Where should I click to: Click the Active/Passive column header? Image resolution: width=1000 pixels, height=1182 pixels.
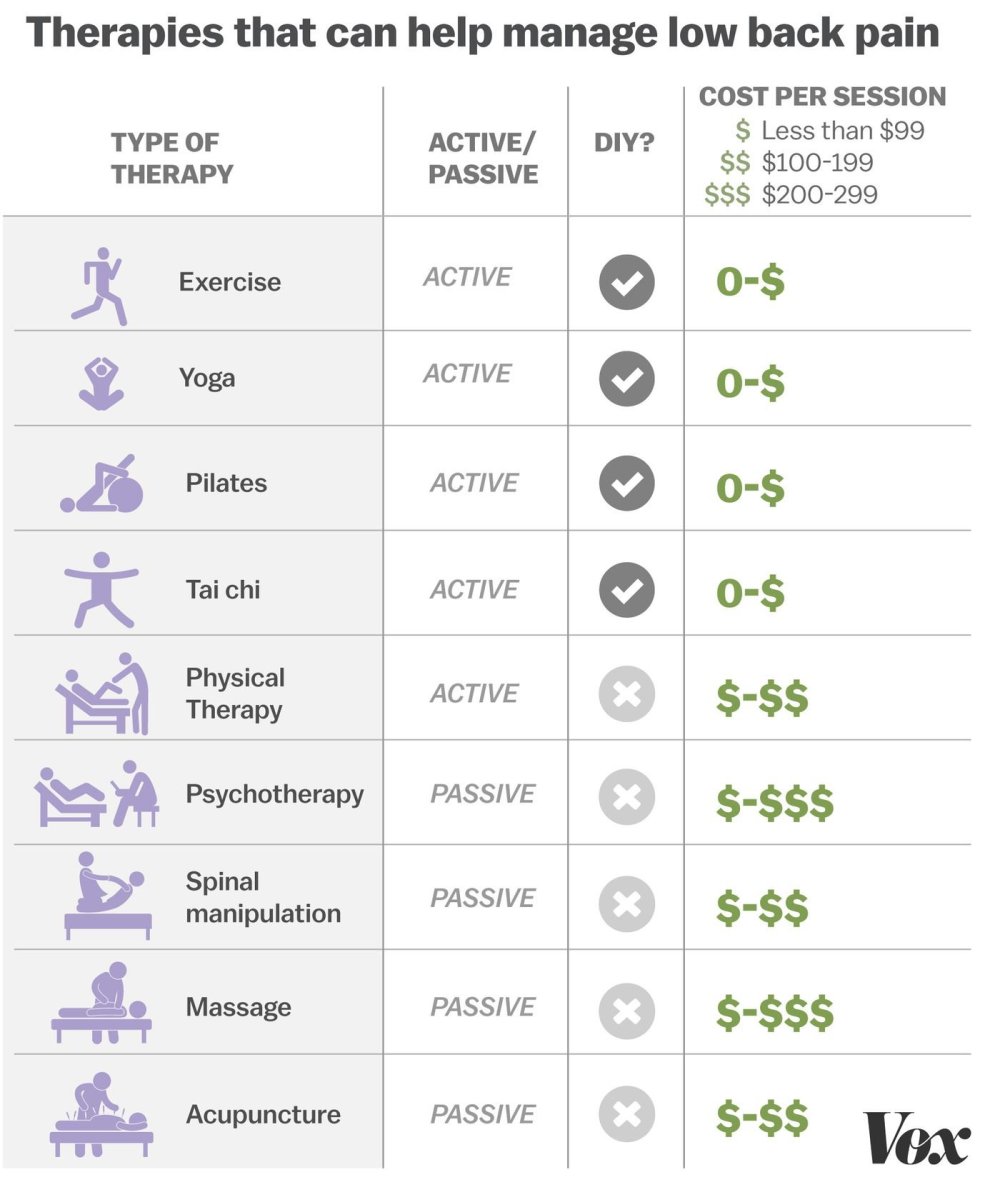coord(483,158)
